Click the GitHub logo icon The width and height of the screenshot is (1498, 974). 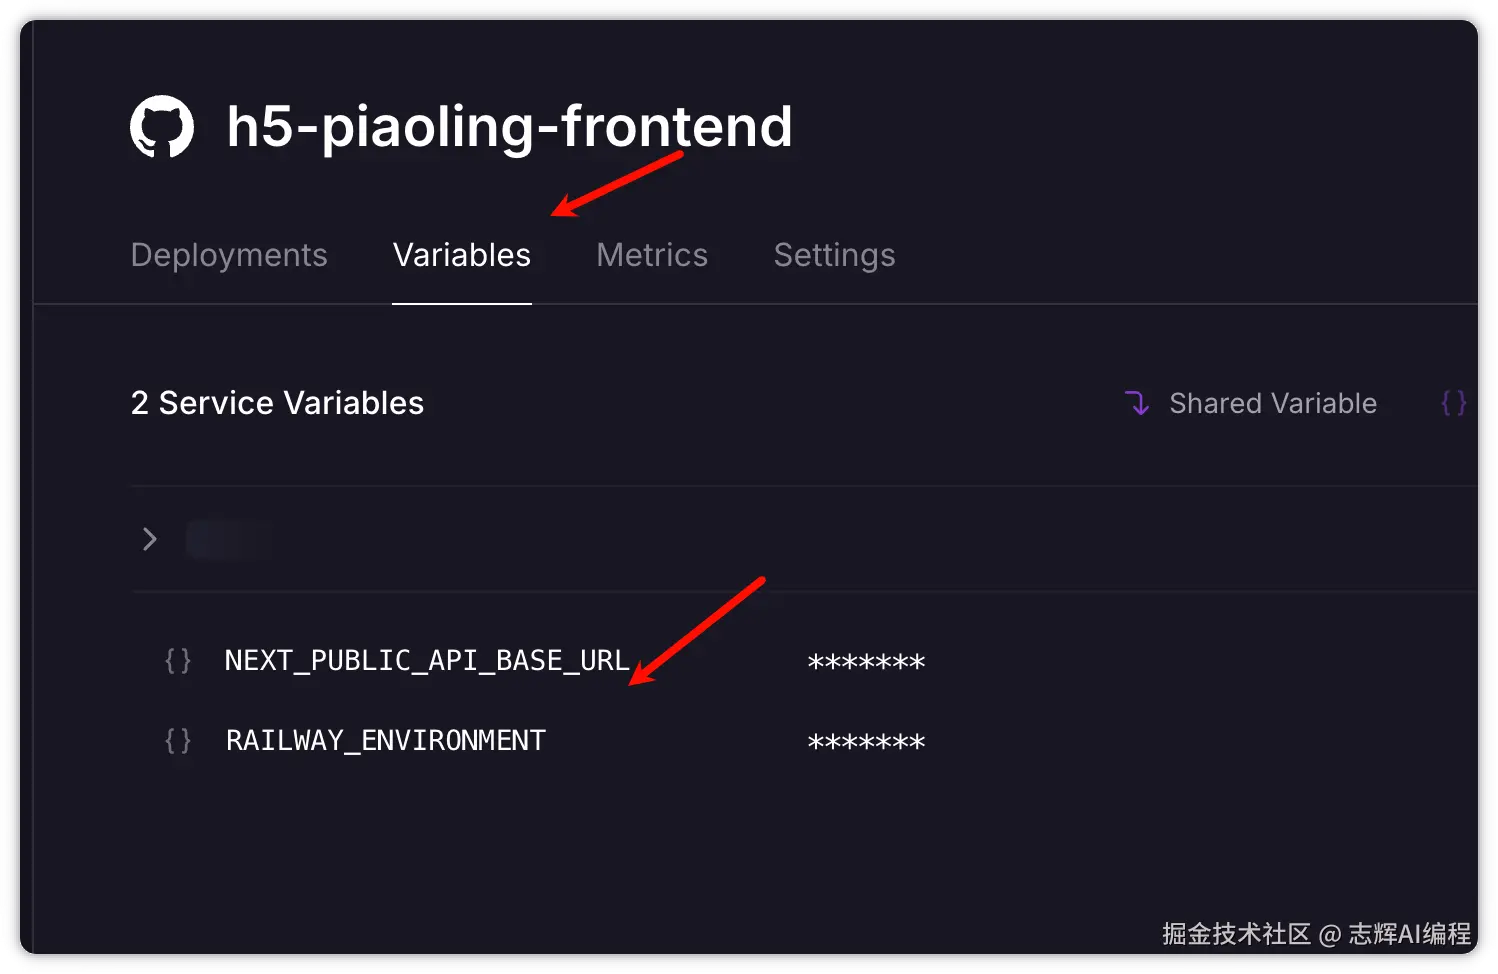pyautogui.click(x=162, y=127)
